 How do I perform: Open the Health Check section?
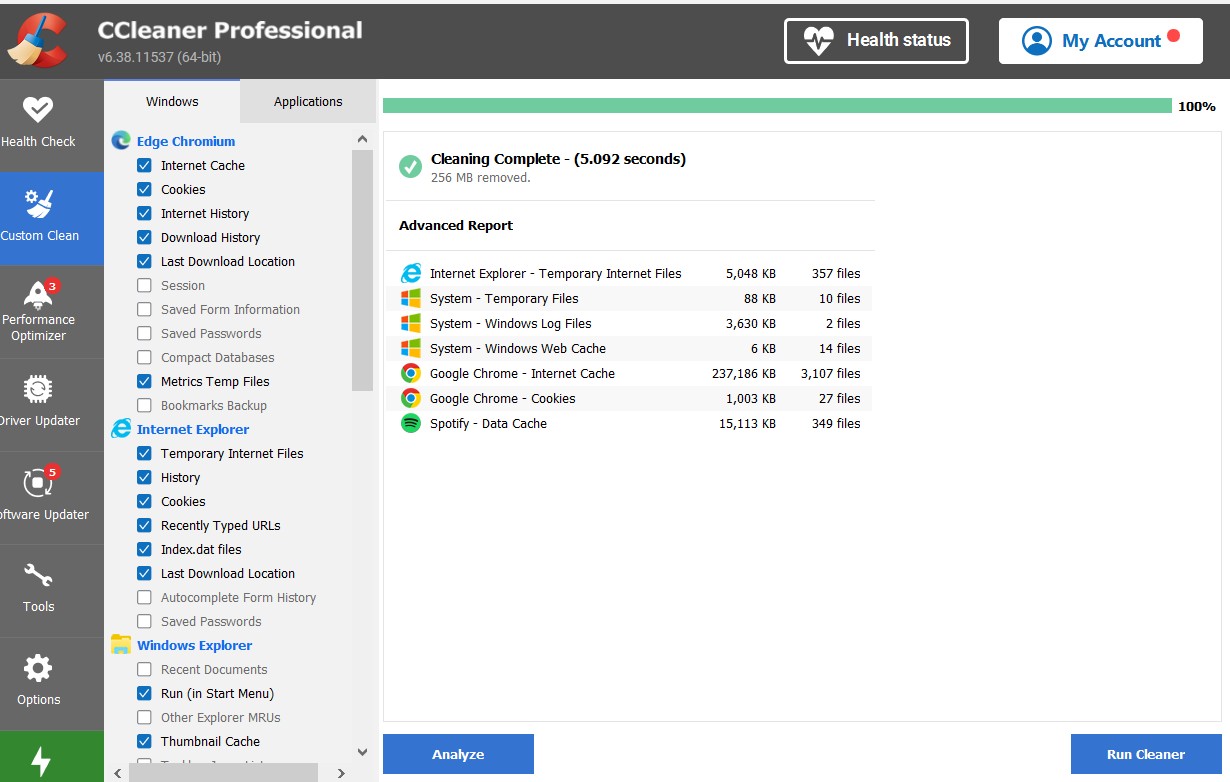40,123
